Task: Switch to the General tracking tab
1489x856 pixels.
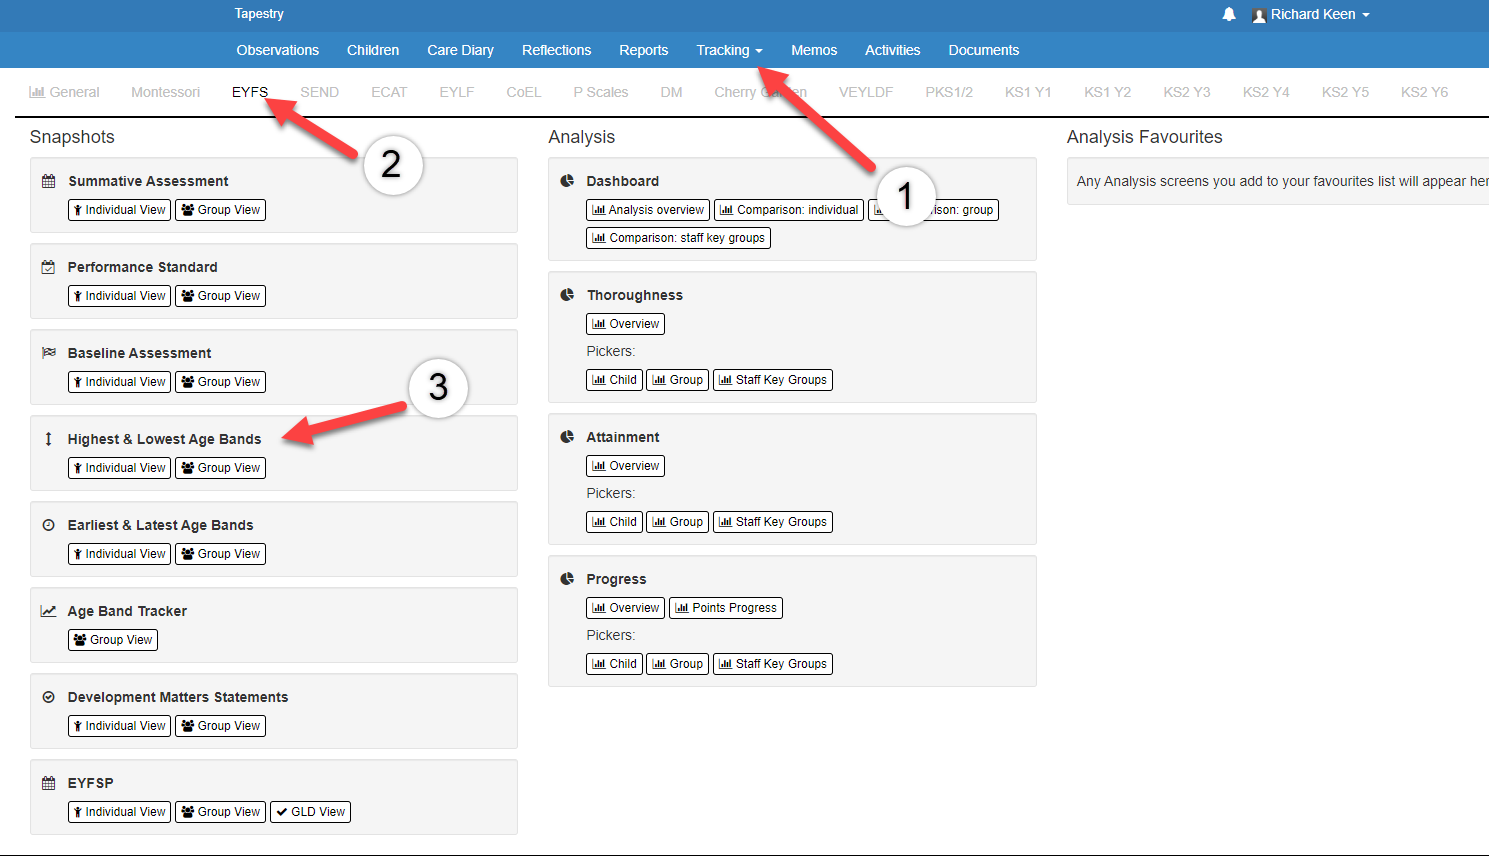Action: click(x=65, y=92)
